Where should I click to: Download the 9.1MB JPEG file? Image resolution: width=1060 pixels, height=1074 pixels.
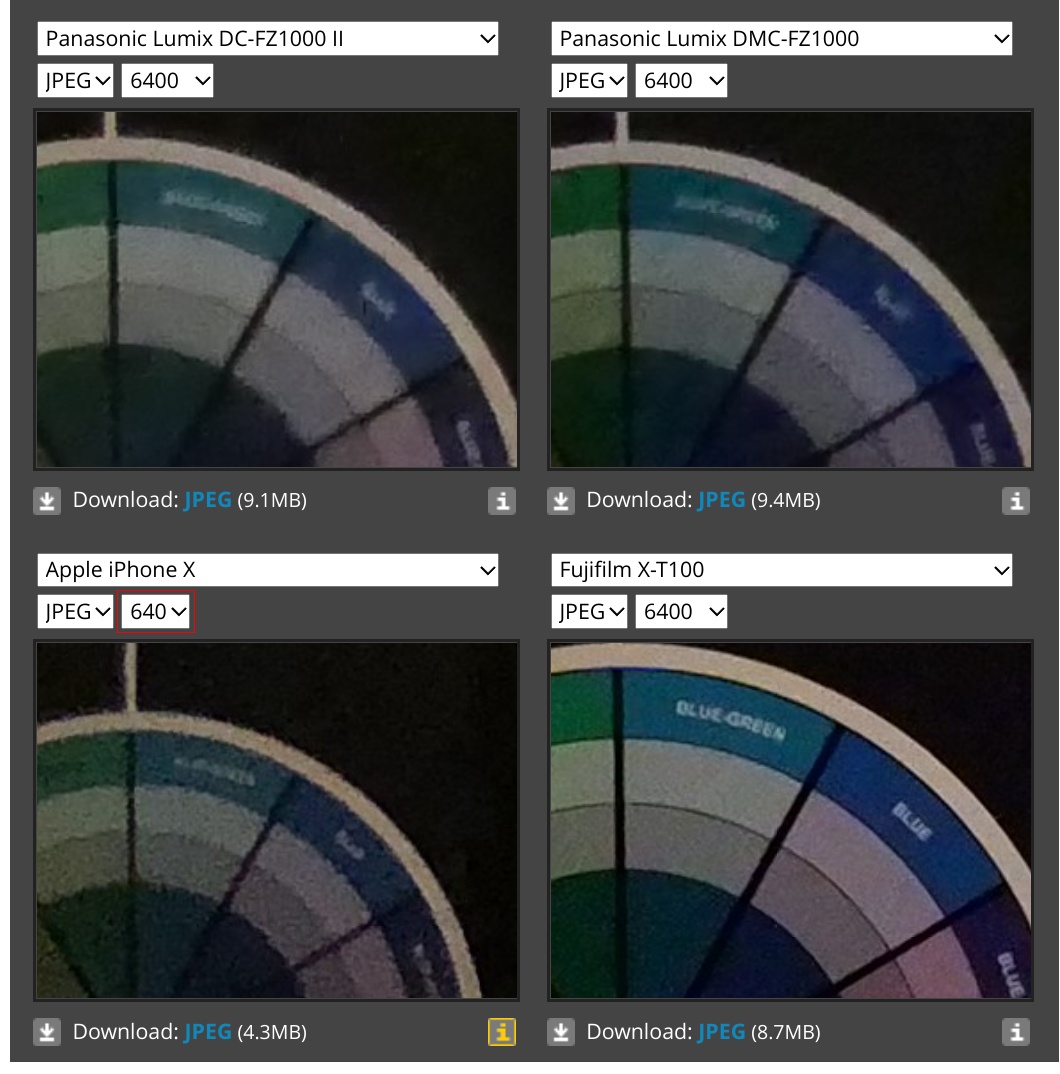[207, 501]
